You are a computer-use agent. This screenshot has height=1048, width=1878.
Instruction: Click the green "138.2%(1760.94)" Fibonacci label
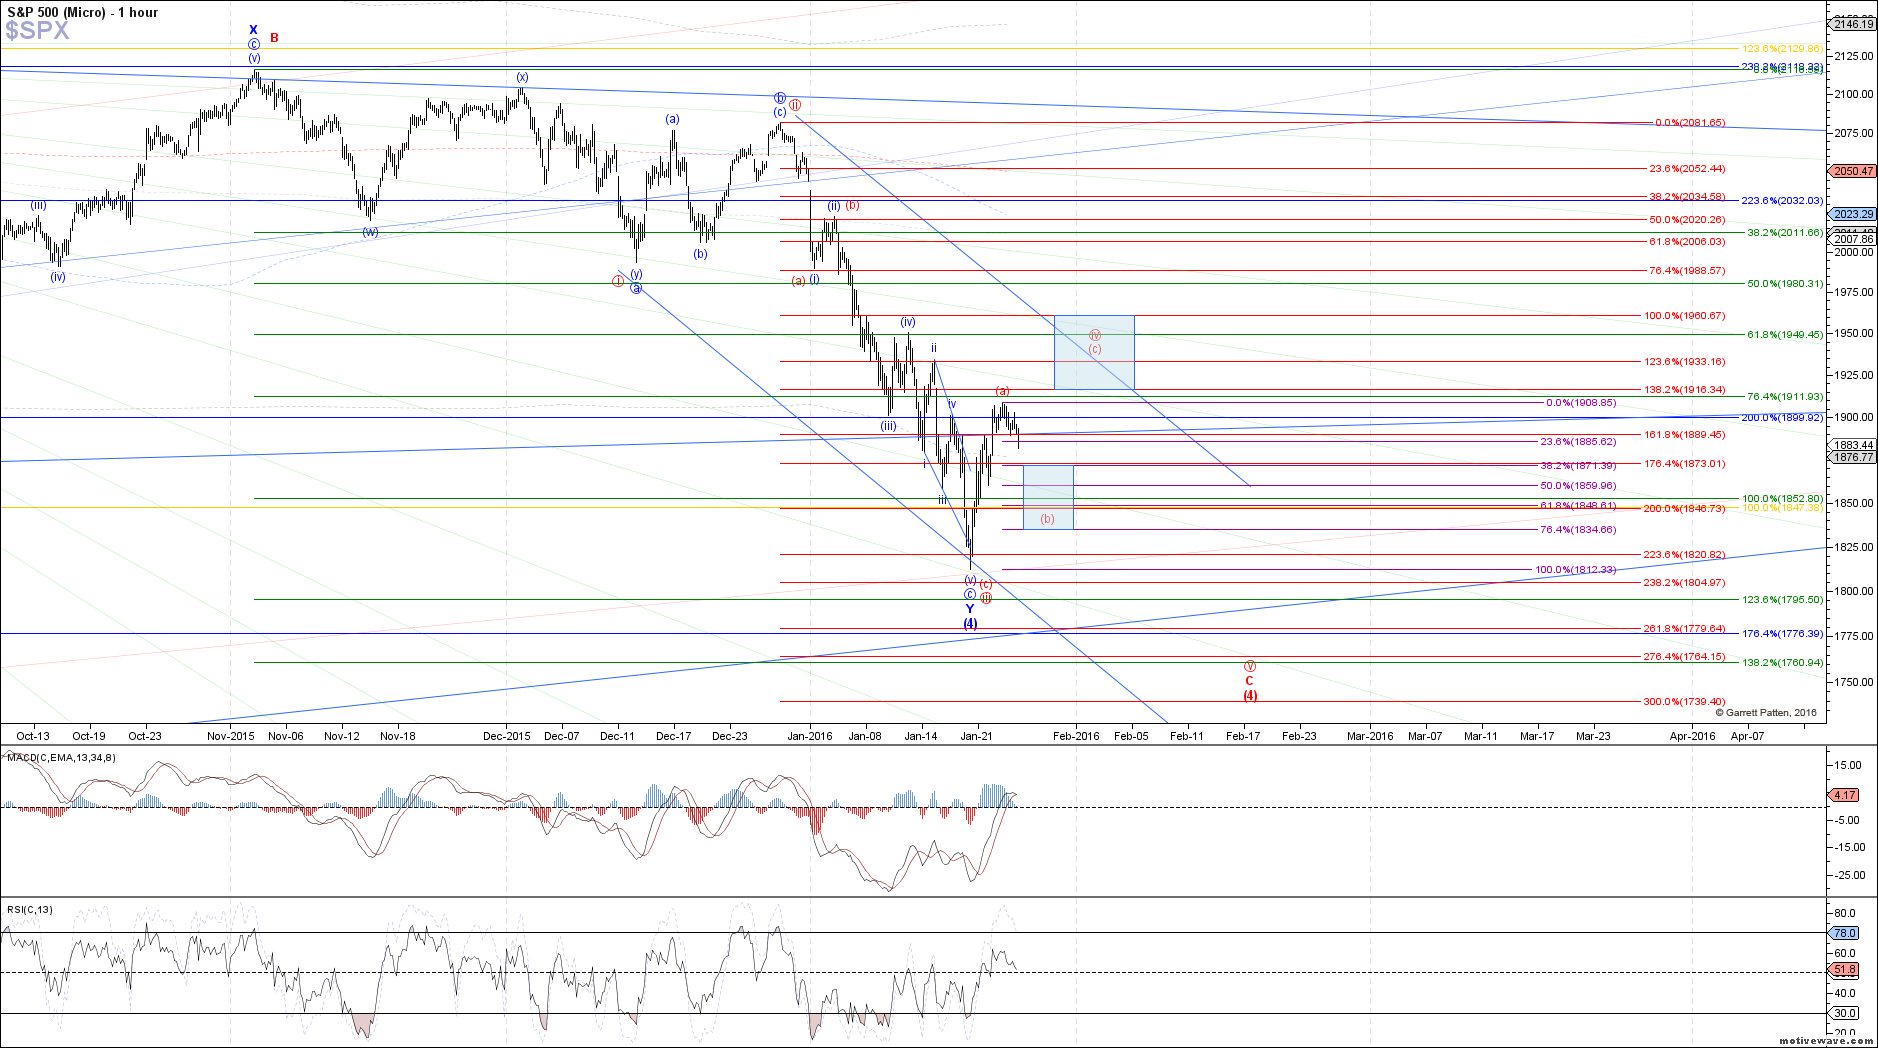pyautogui.click(x=1782, y=663)
